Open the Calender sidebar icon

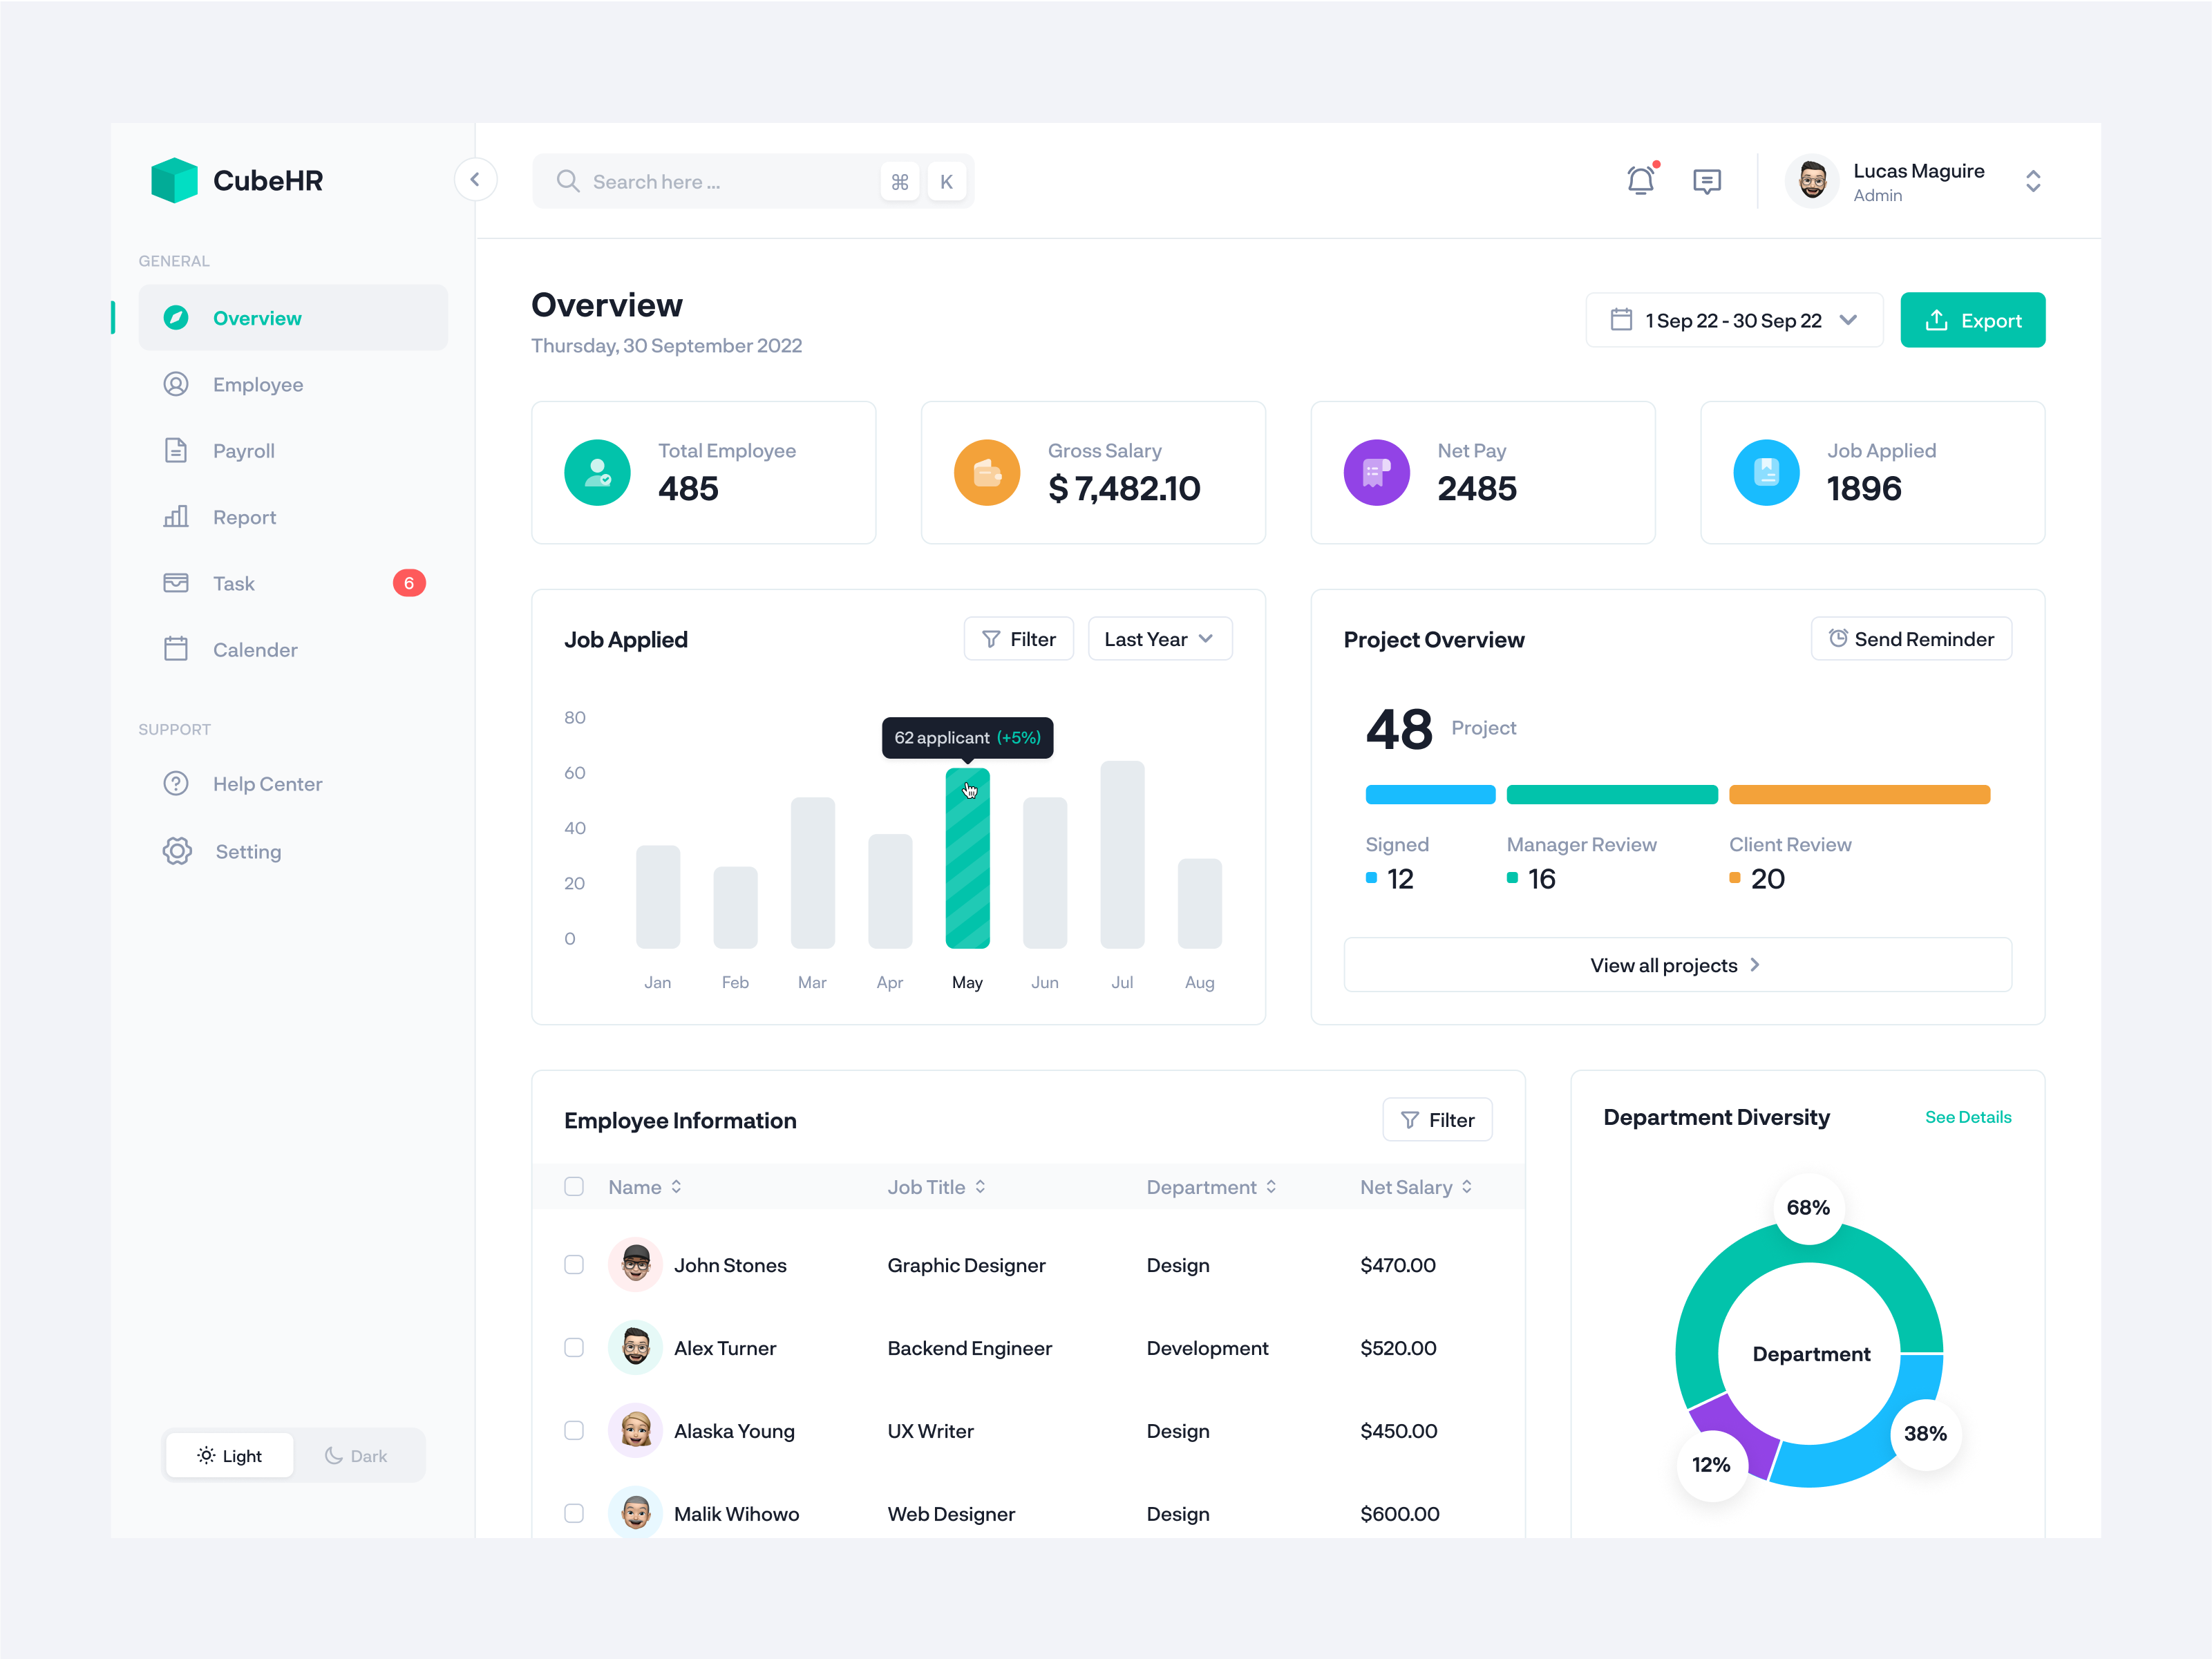[x=176, y=649]
